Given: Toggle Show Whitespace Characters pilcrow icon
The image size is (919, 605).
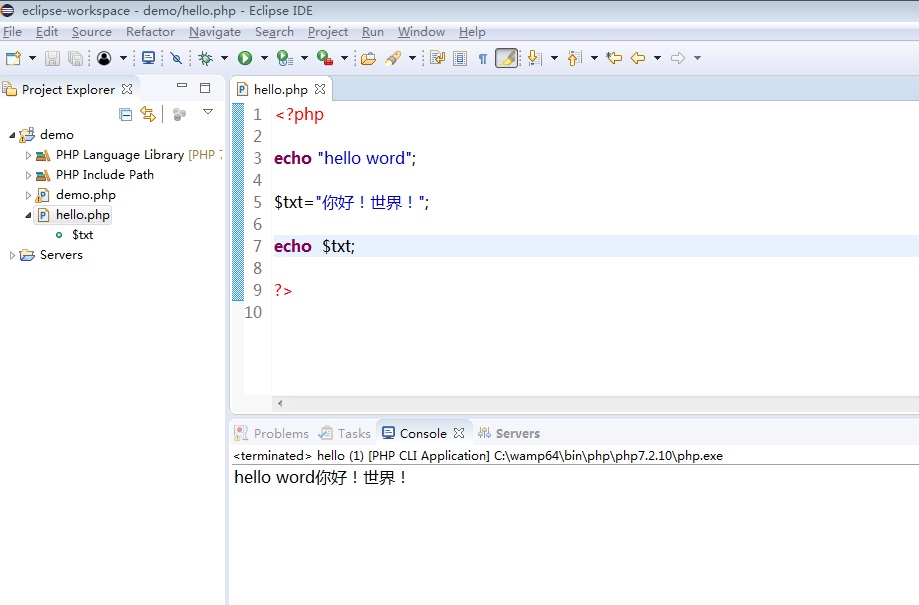Looking at the screenshot, I should click(x=483, y=58).
